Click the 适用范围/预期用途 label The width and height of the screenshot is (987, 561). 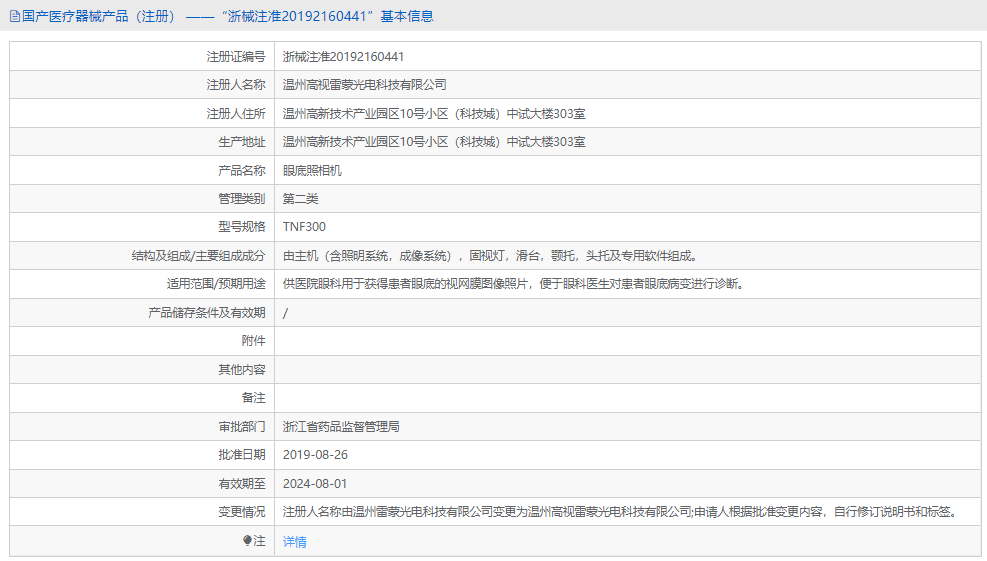(216, 284)
